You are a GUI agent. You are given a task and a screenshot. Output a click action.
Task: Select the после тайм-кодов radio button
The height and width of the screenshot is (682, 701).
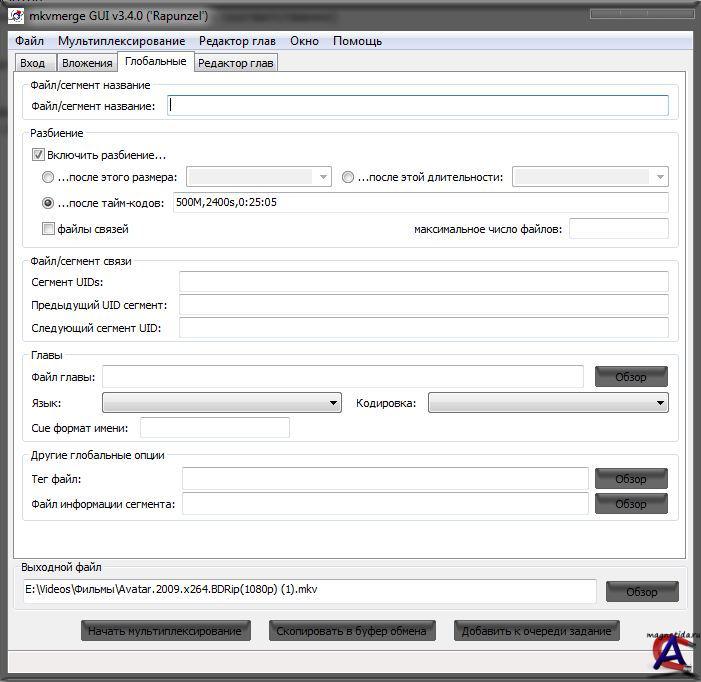tap(47, 203)
